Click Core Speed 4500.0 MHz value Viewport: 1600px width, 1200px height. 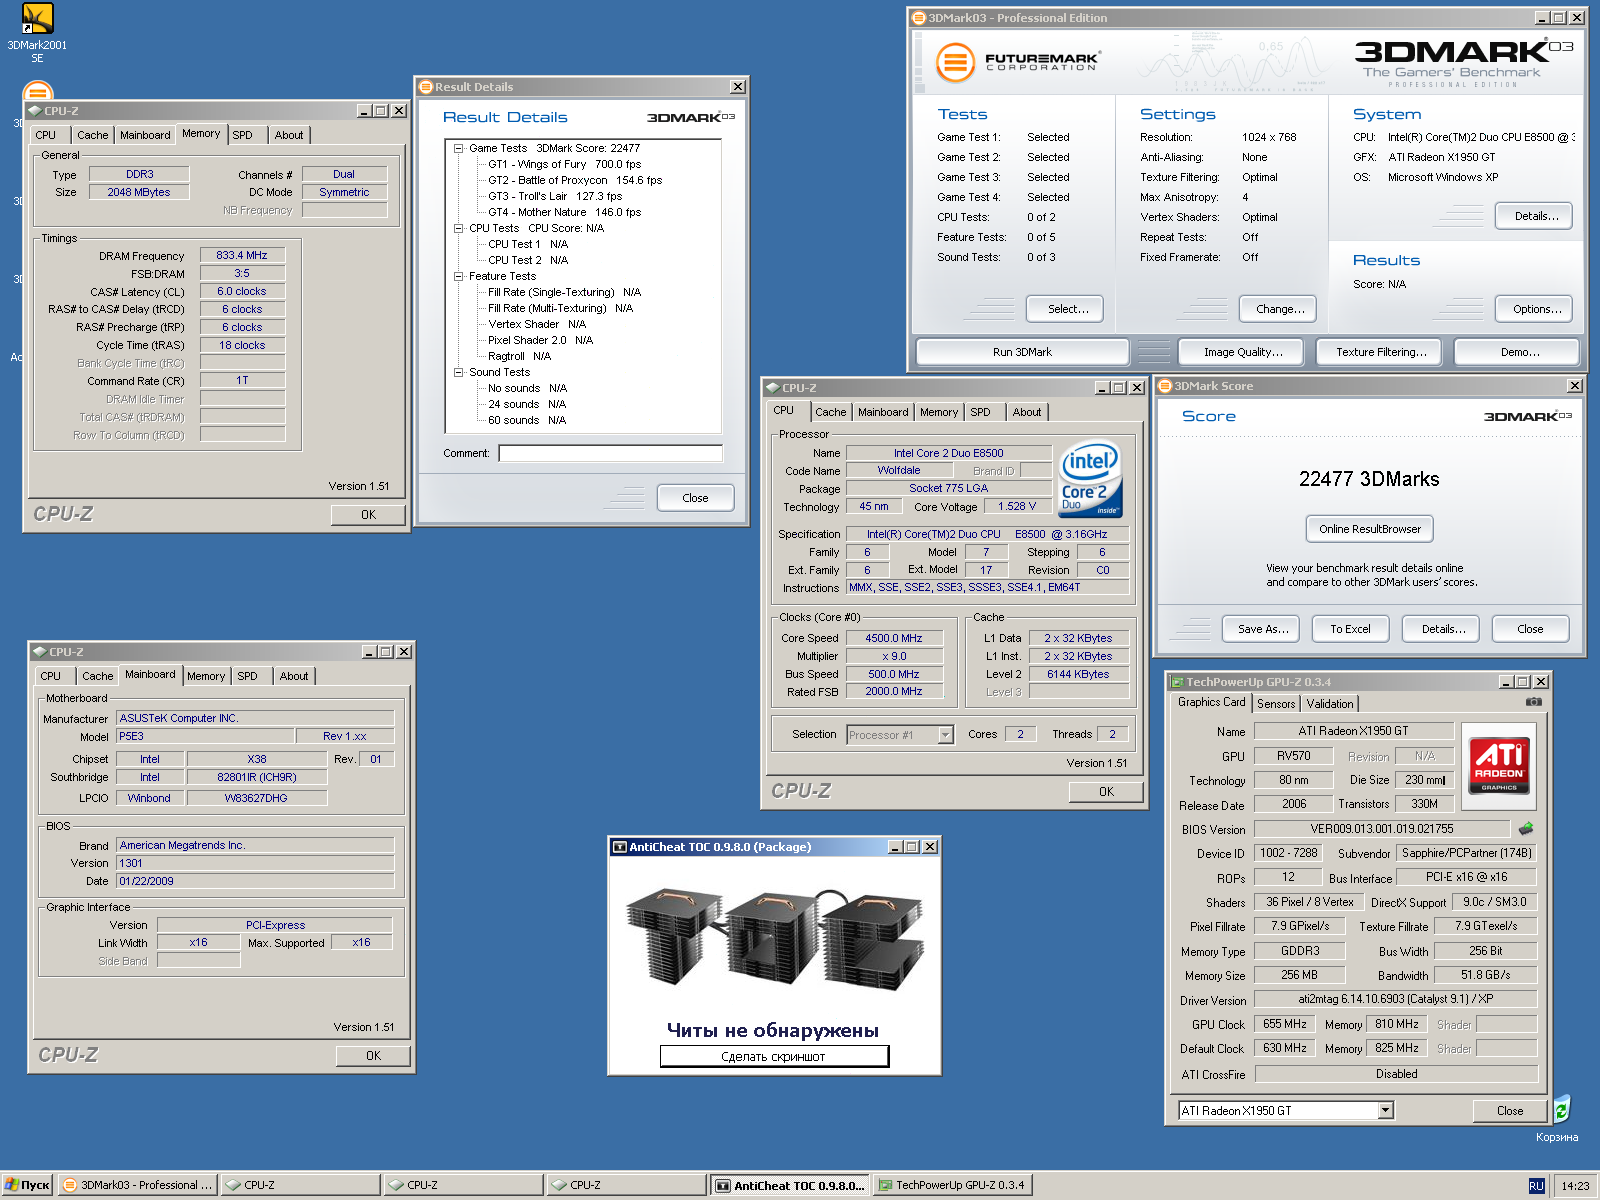(894, 638)
